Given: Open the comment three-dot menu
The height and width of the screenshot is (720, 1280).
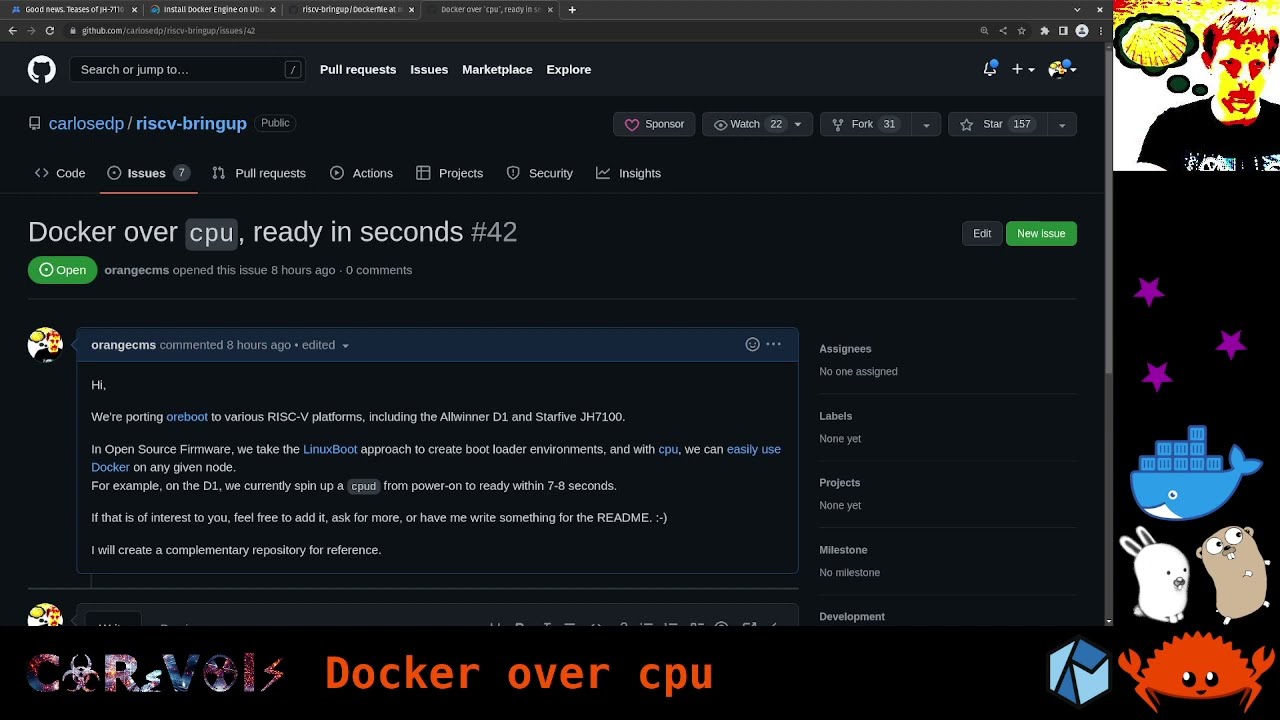Looking at the screenshot, I should pyautogui.click(x=773, y=344).
